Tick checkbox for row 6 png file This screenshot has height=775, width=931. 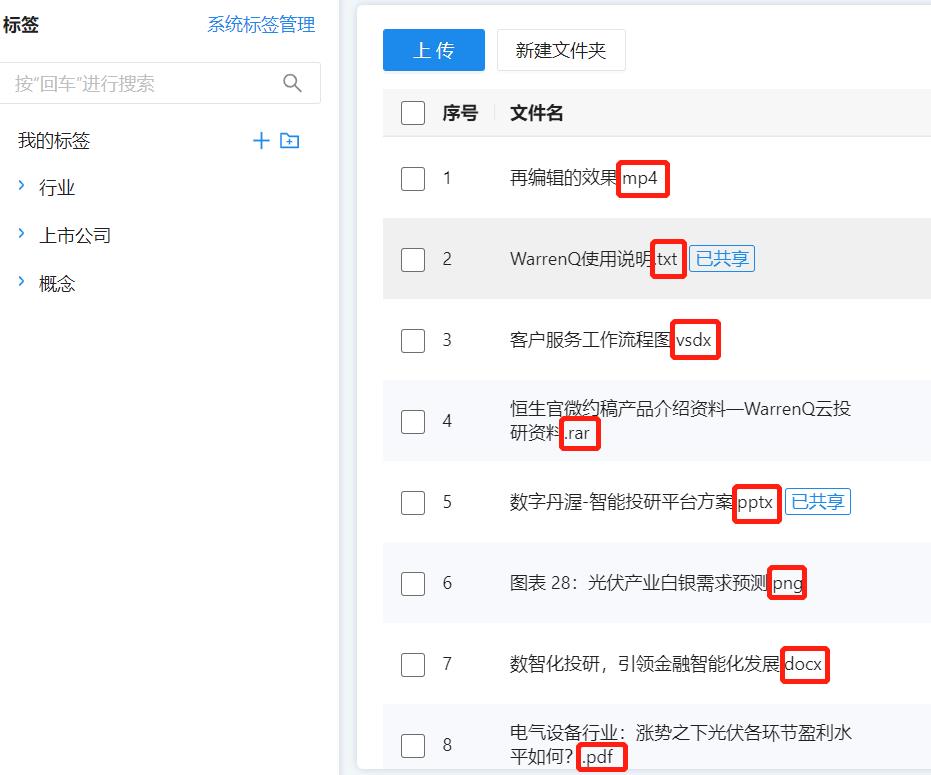point(413,583)
